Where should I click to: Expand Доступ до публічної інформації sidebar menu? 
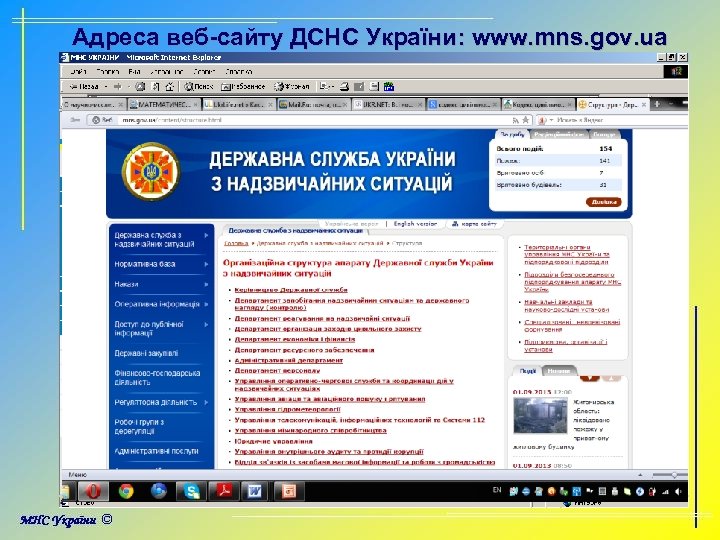point(206,324)
